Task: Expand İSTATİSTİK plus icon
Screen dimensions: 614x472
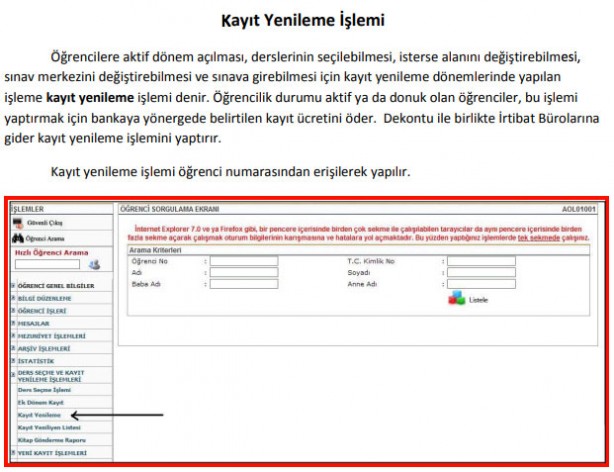Action: pos(13,361)
